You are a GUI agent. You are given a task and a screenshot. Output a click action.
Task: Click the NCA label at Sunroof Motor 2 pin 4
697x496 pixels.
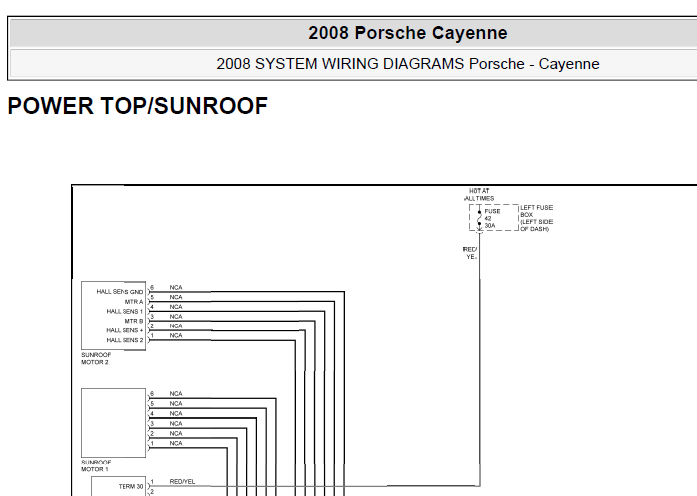176,307
